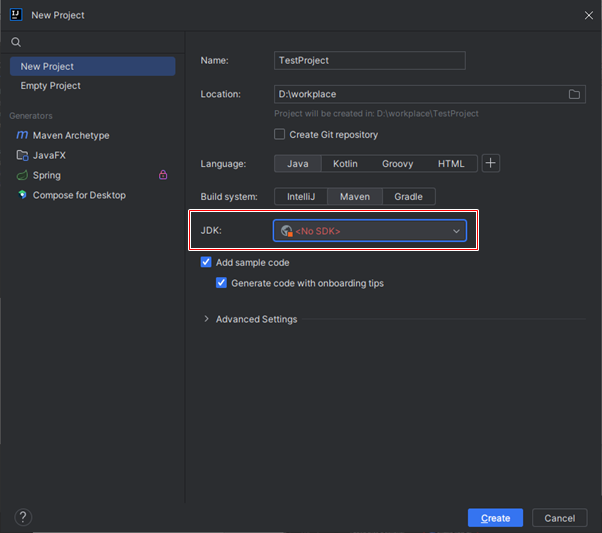Select Empty Project in the sidebar

pyautogui.click(x=93, y=86)
